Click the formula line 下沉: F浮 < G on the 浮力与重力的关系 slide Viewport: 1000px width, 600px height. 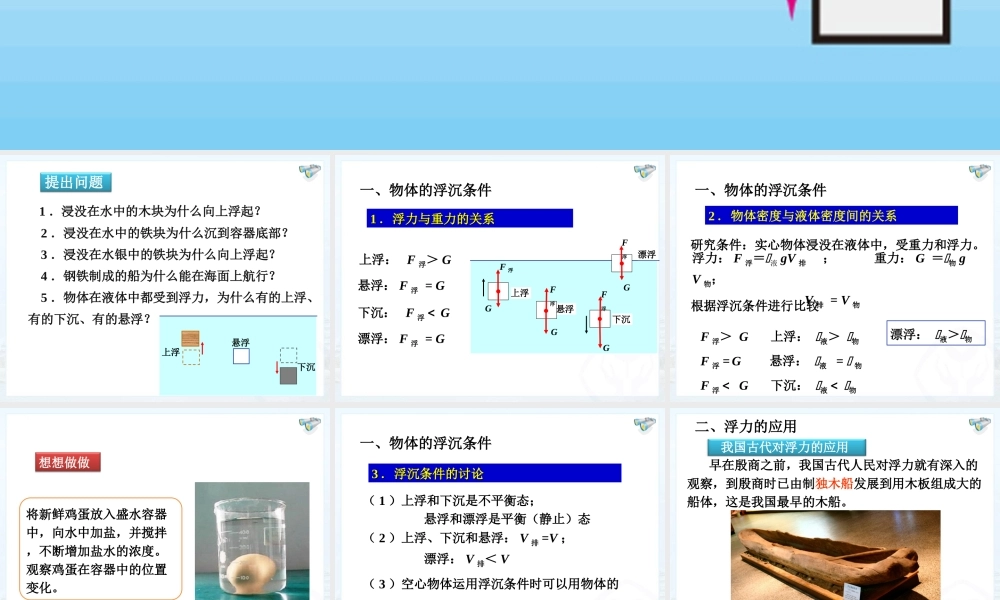[405, 313]
